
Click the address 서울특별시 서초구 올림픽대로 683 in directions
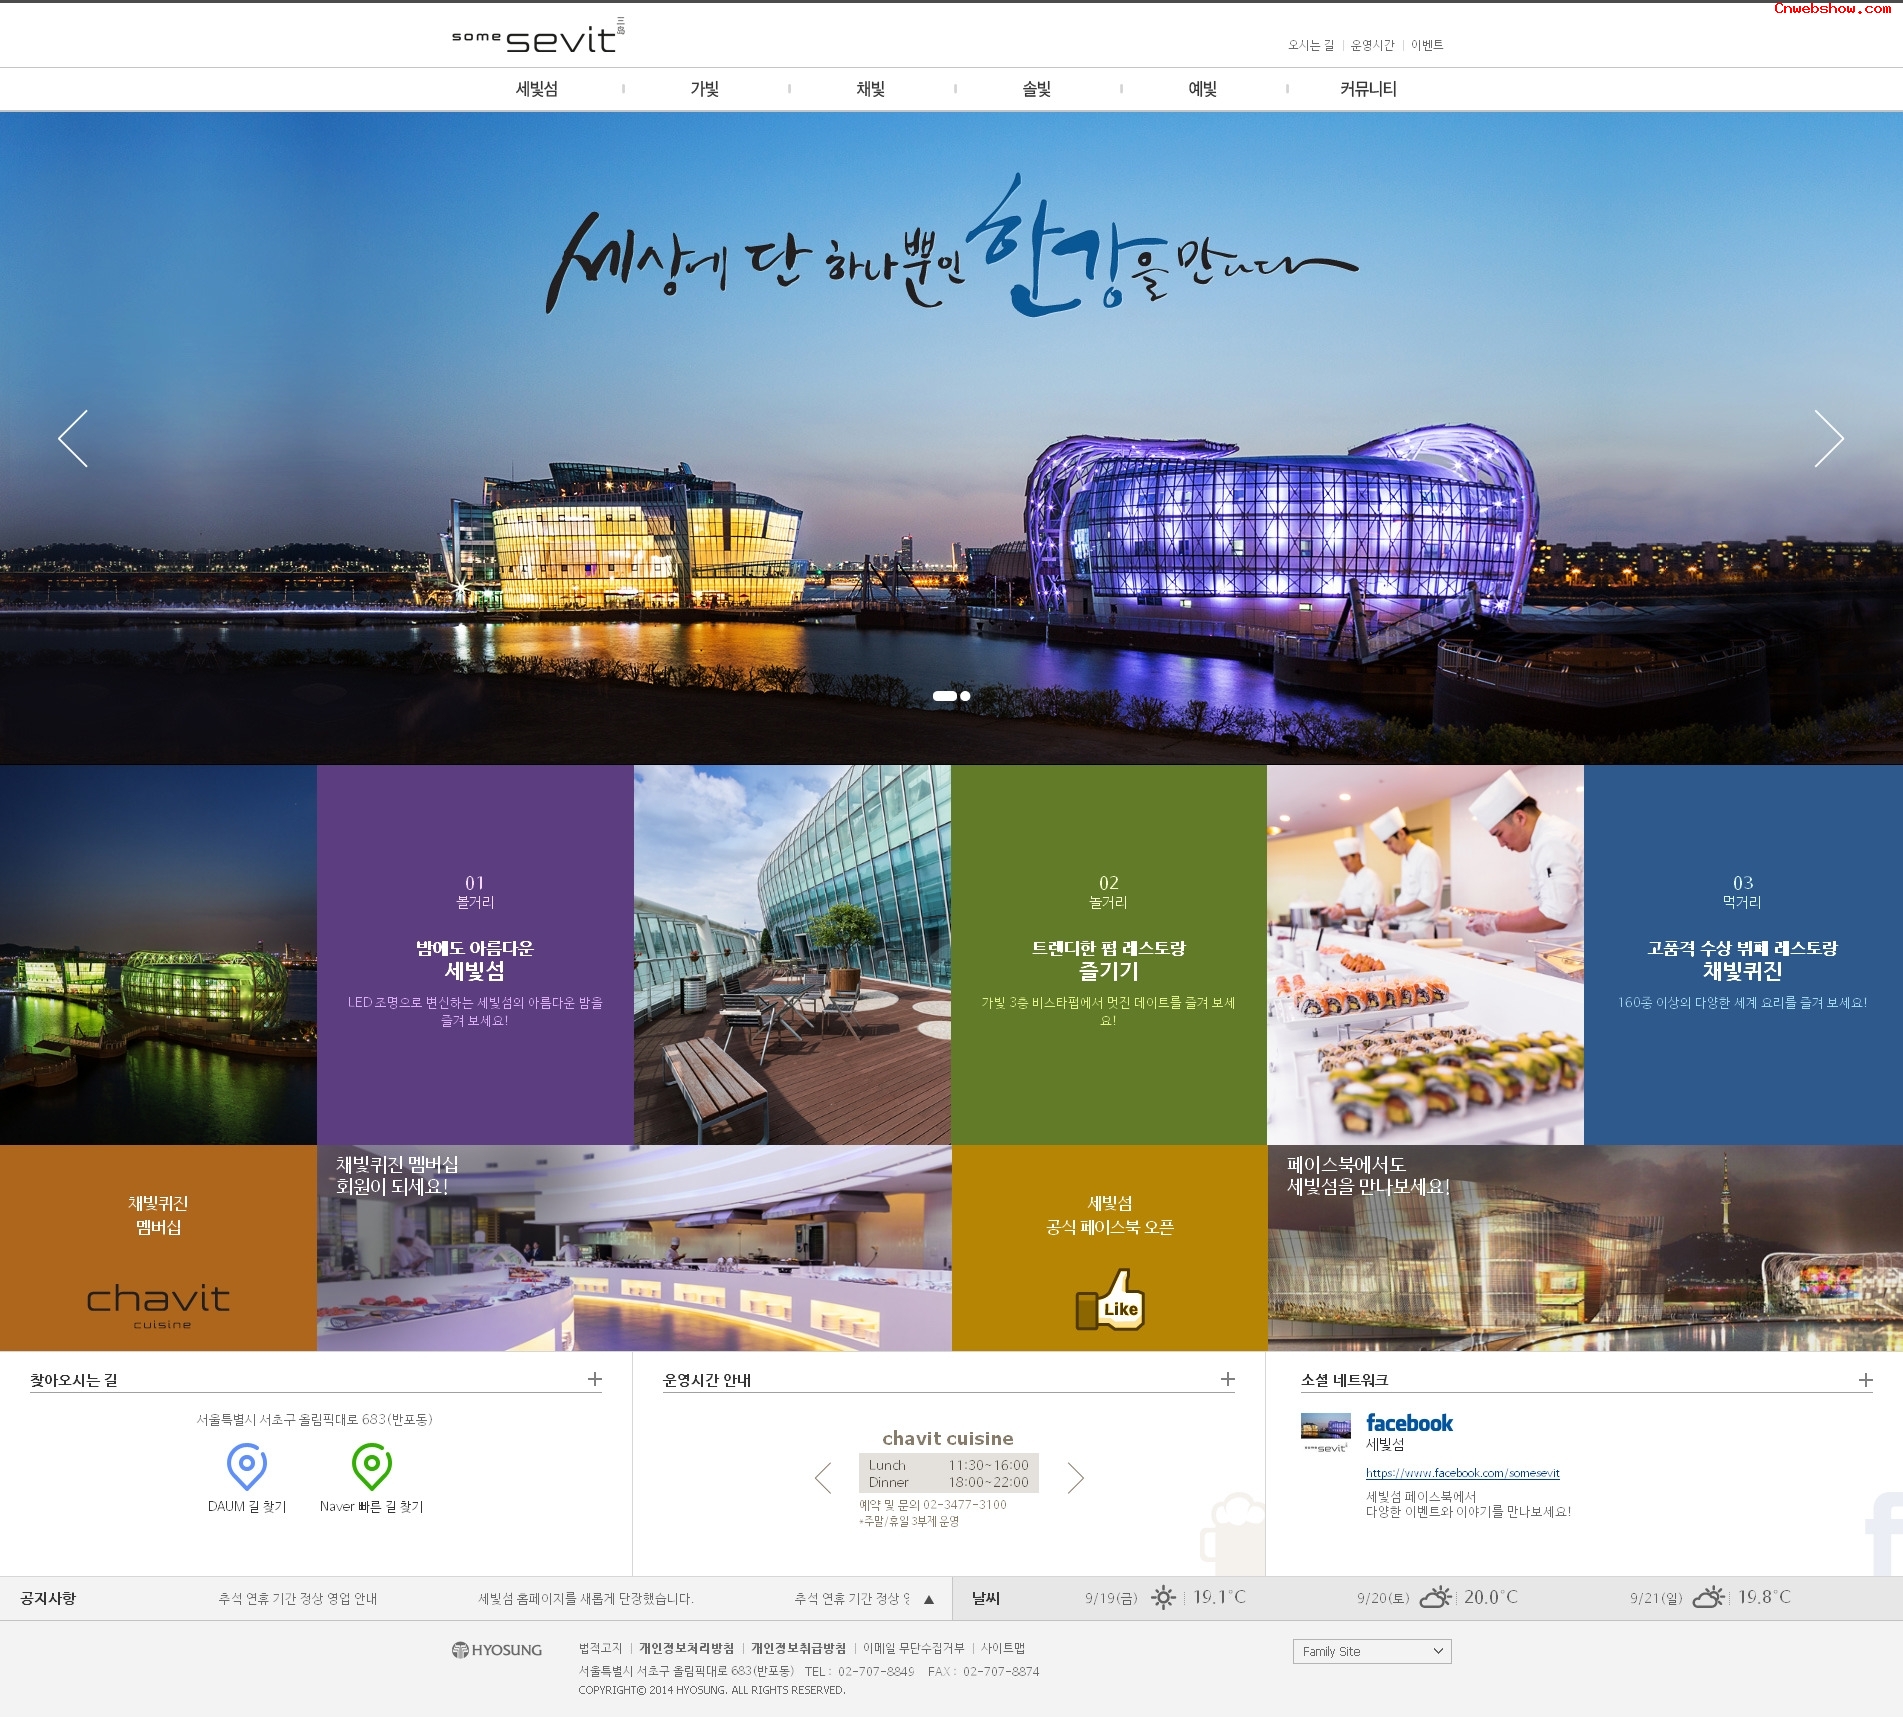pyautogui.click(x=315, y=1419)
